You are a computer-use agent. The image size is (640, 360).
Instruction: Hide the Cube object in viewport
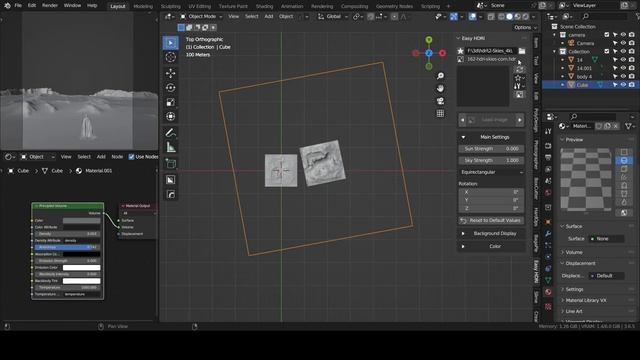[623, 84]
